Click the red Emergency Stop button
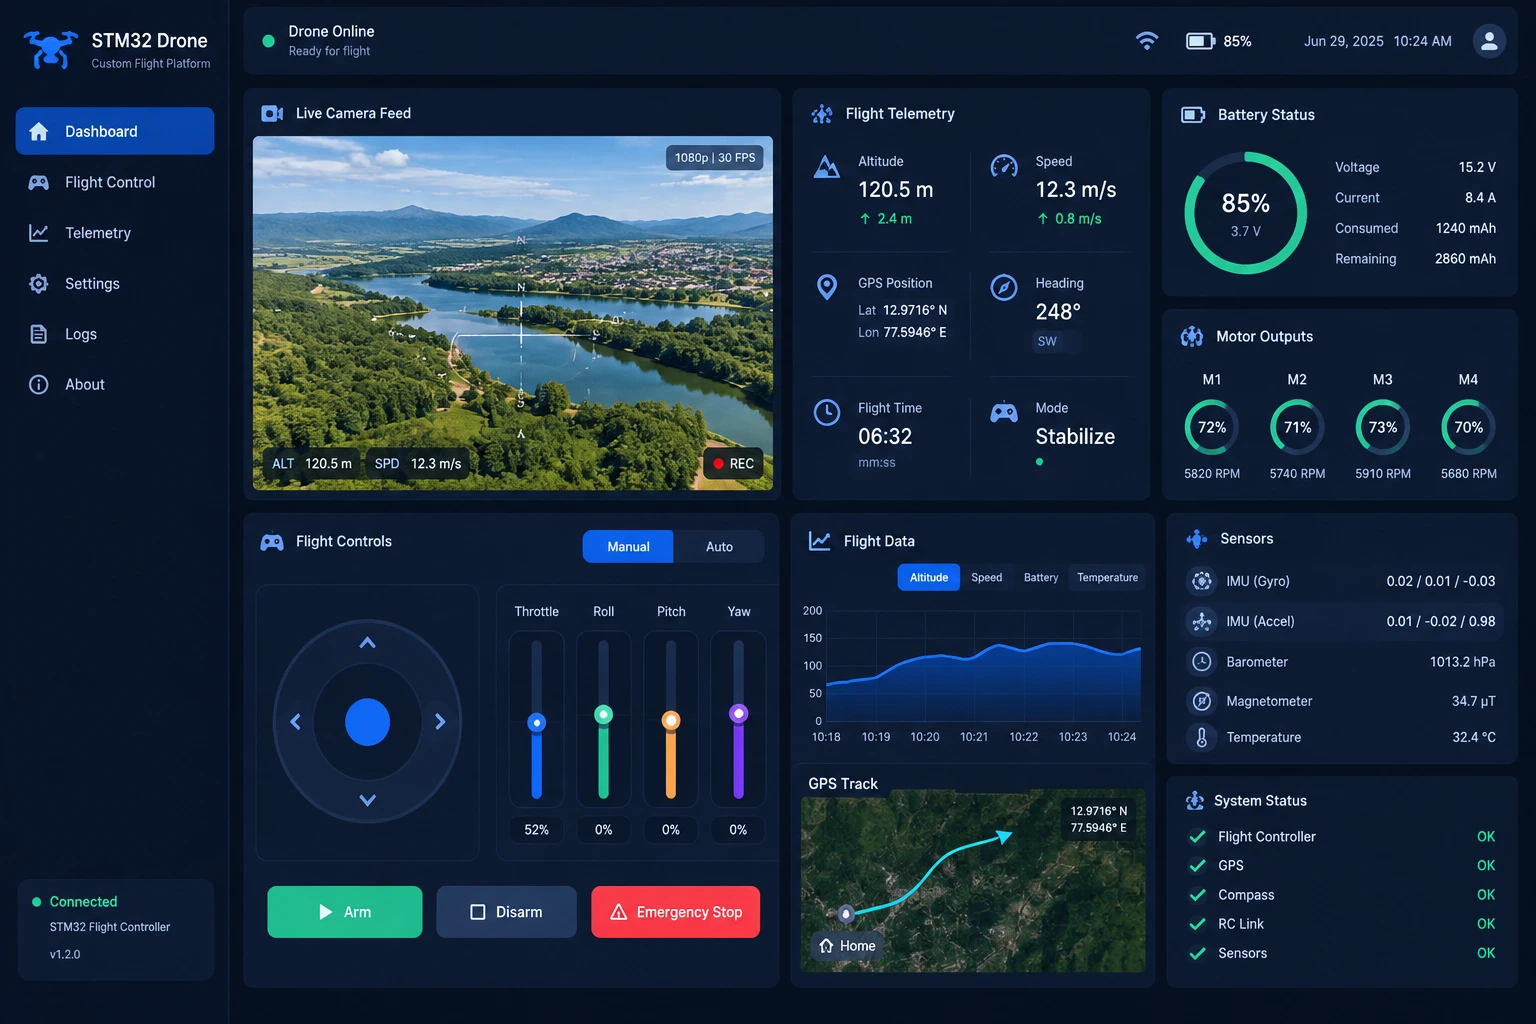The width and height of the screenshot is (1536, 1024). click(x=676, y=912)
